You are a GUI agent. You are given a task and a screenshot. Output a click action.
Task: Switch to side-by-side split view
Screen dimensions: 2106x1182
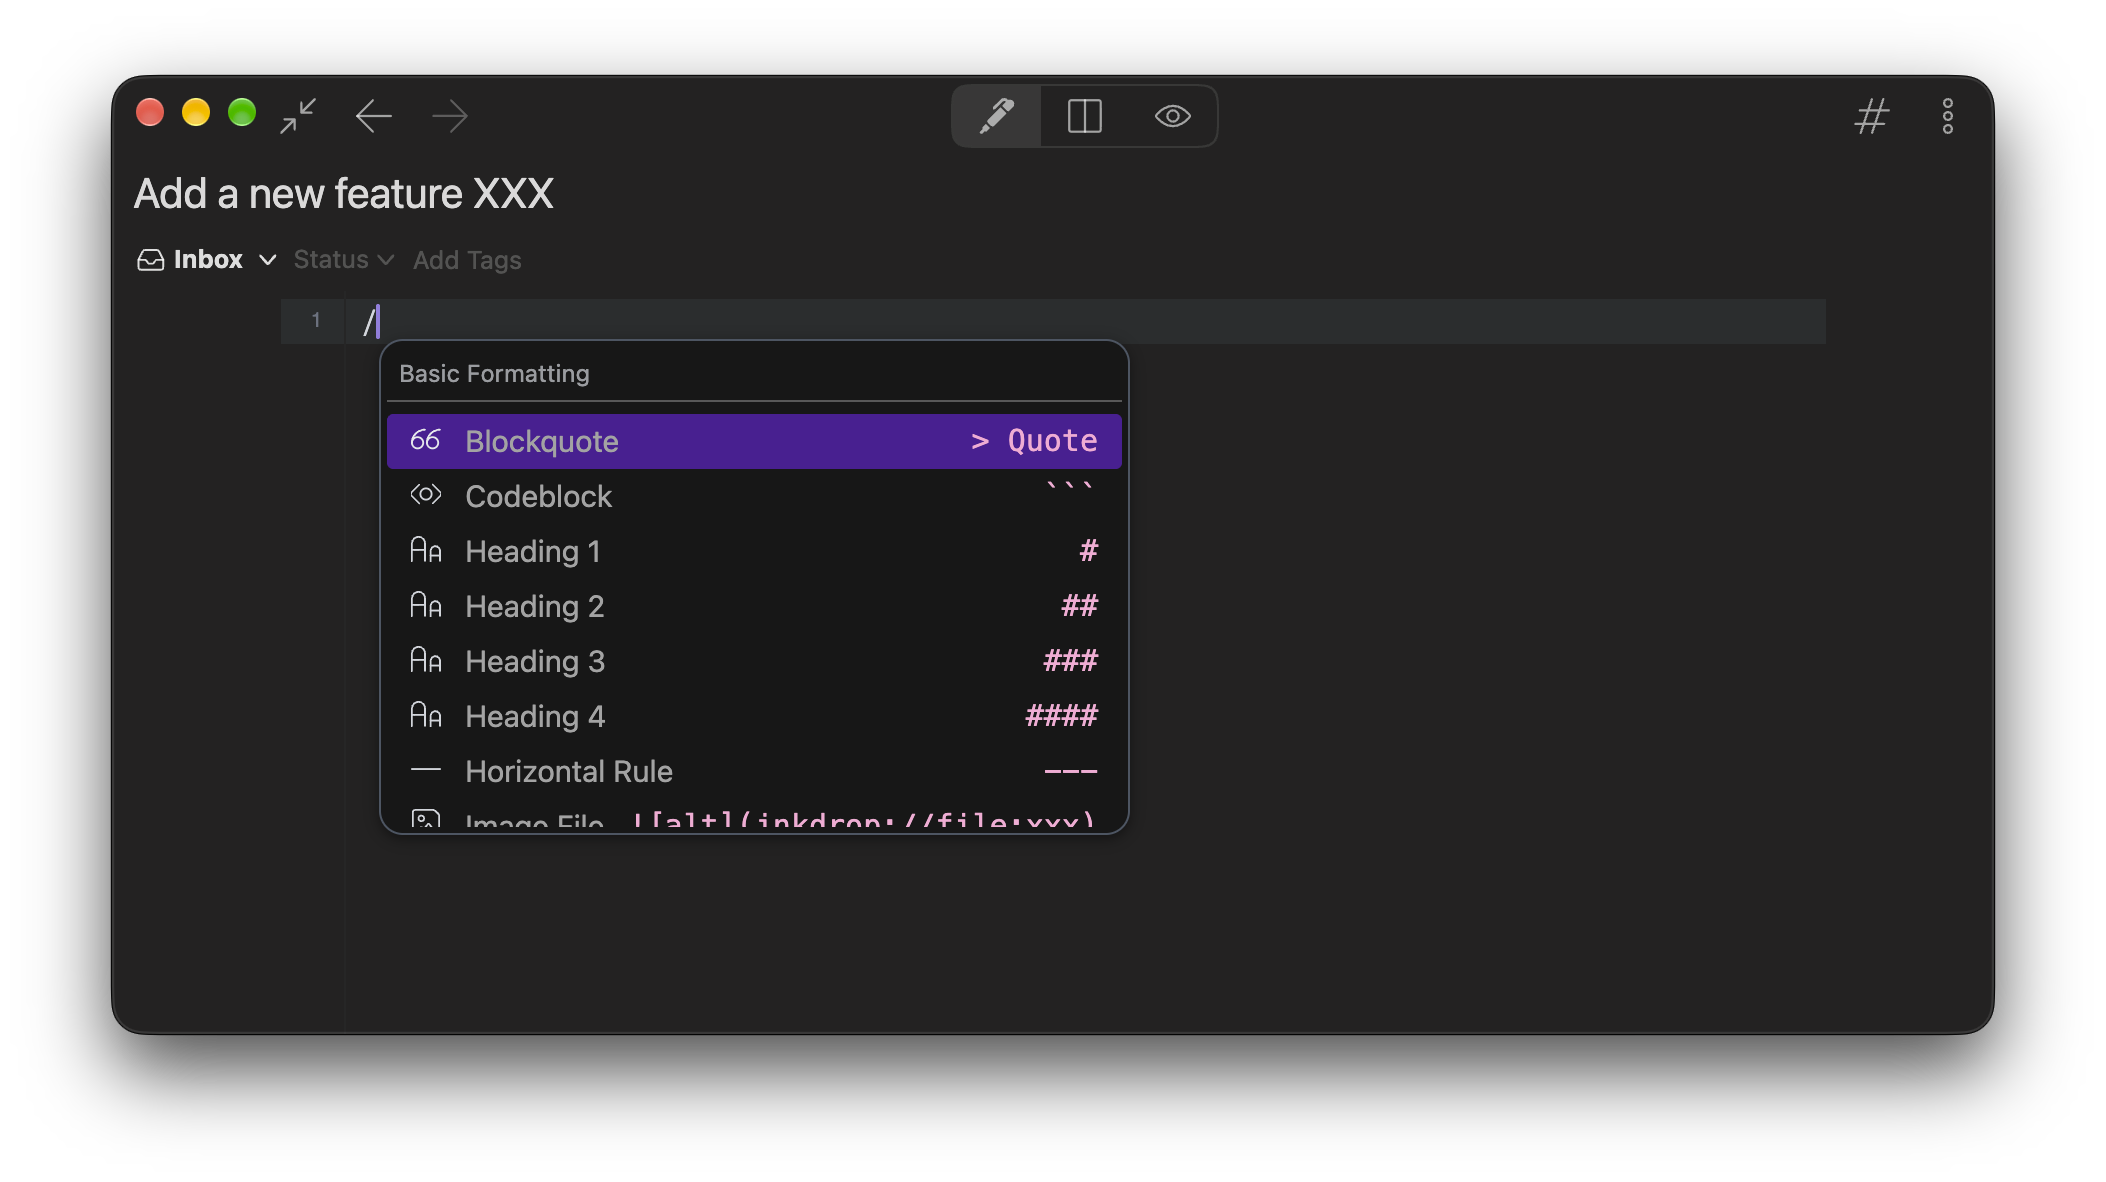point(1084,116)
